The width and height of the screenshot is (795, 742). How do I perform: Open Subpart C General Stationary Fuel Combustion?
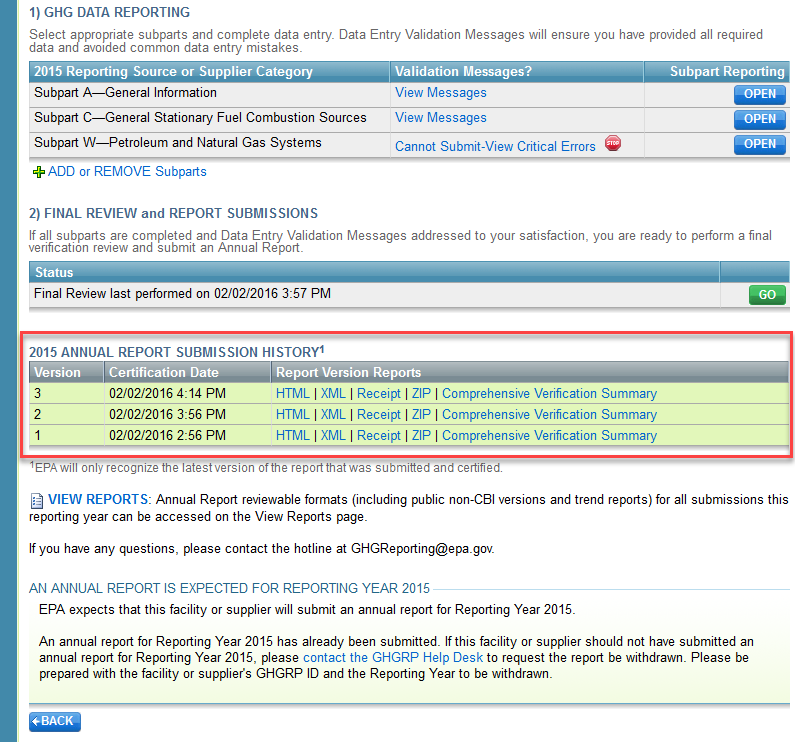point(759,119)
